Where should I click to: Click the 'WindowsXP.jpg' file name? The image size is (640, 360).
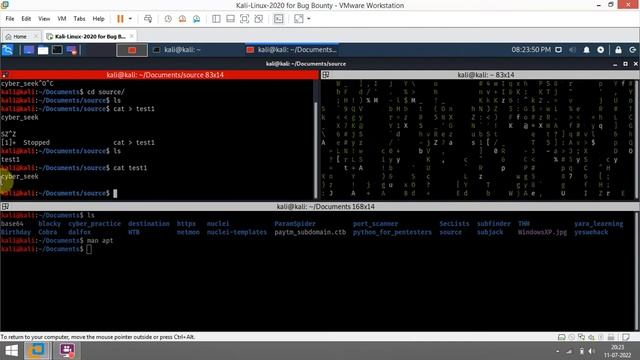click(542, 232)
